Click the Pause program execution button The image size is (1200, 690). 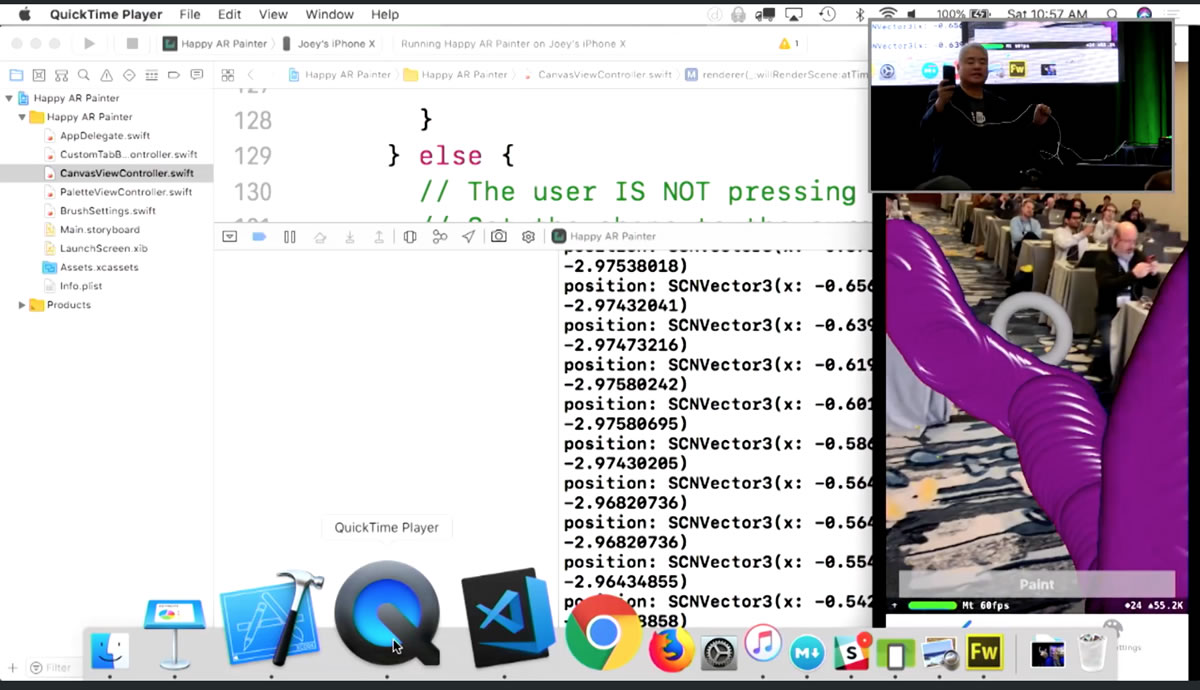290,237
